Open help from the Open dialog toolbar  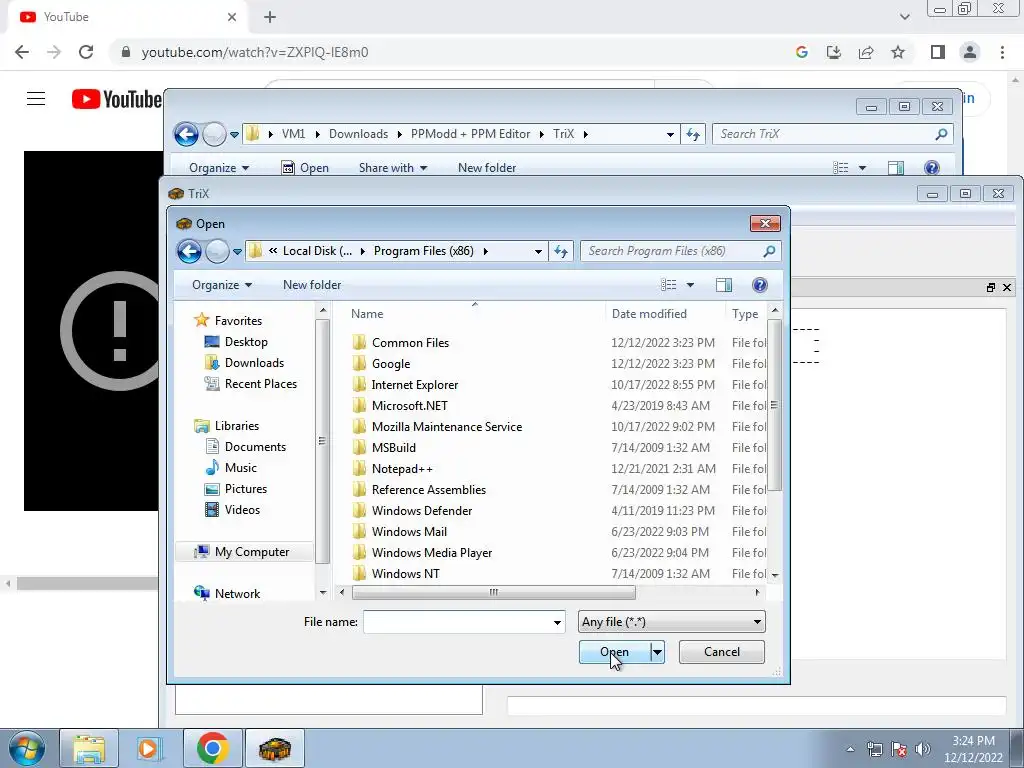(x=760, y=285)
